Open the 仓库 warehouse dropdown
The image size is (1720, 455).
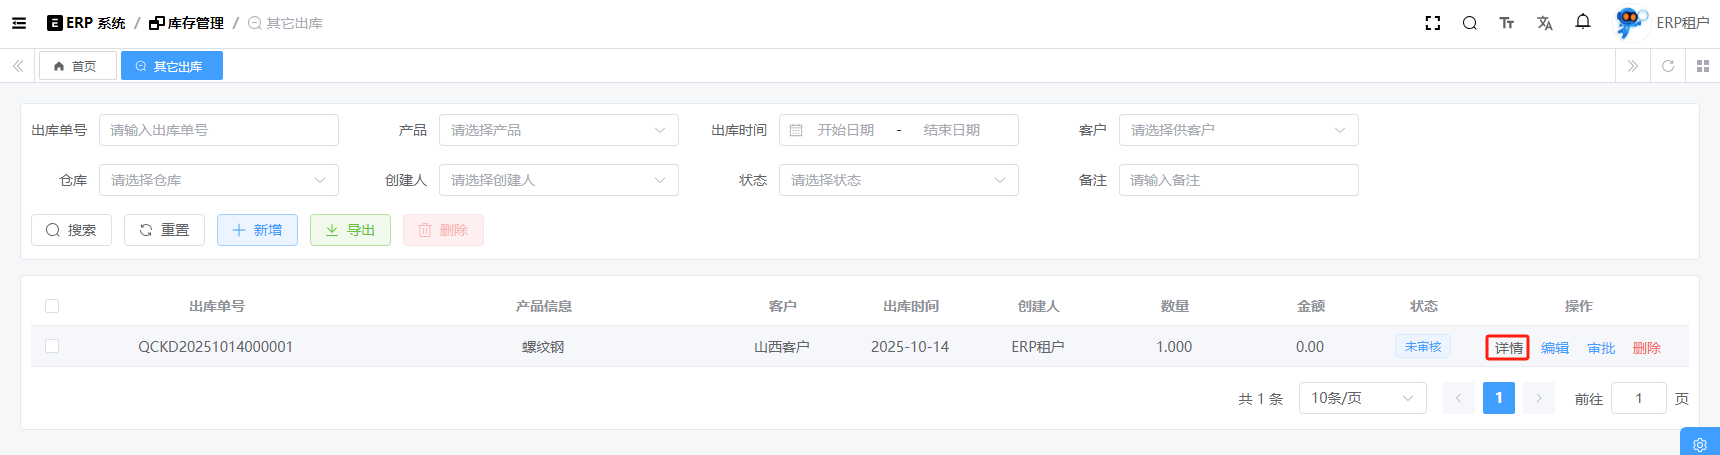(218, 180)
